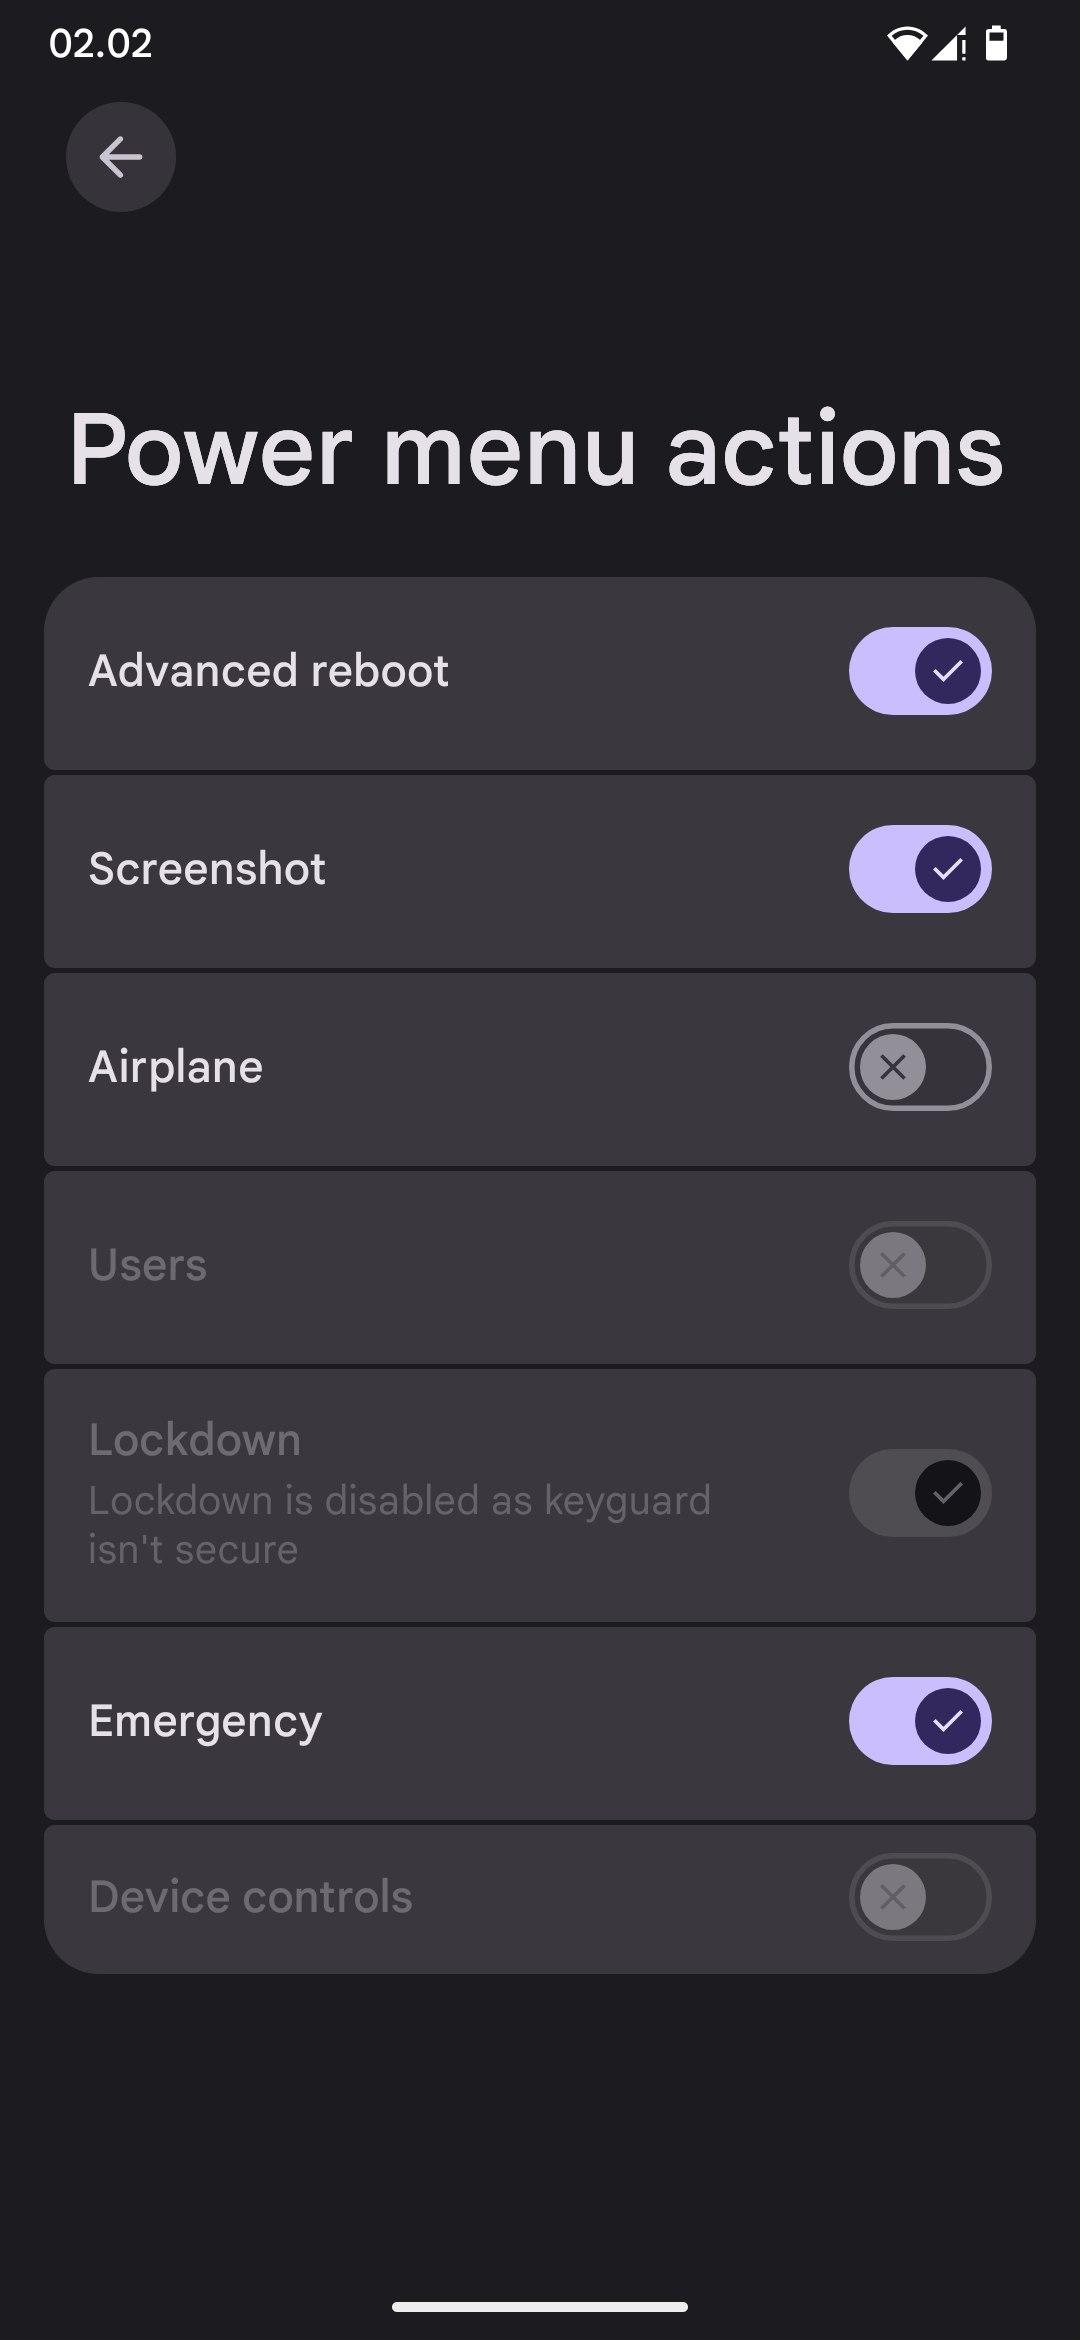
Task: Tap the Emergency option text
Action: pyautogui.click(x=205, y=1721)
